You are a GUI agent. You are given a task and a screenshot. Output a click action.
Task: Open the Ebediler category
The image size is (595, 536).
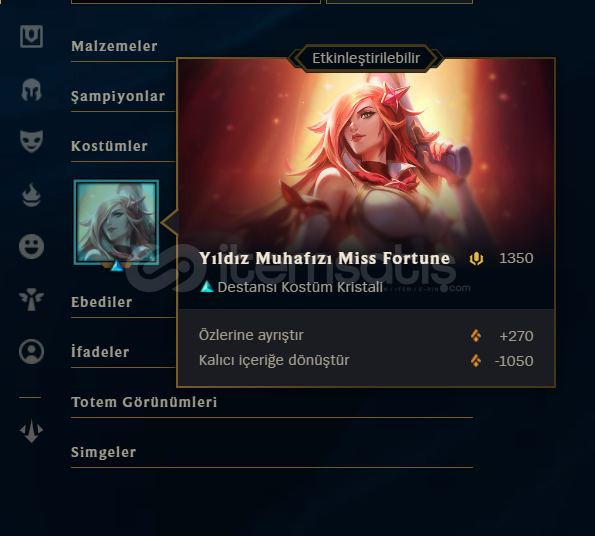click(102, 302)
